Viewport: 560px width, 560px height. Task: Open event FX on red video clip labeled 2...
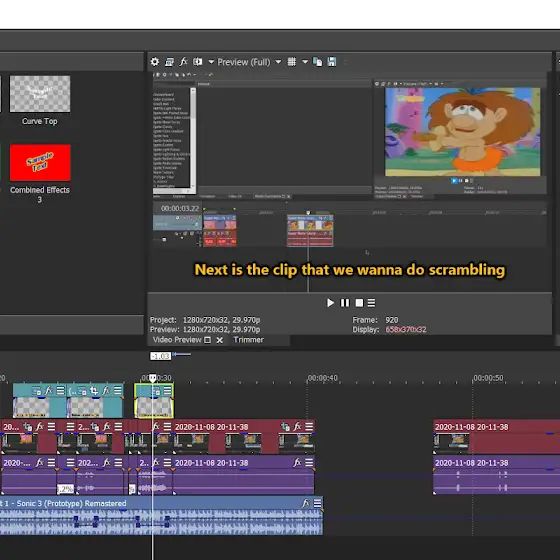click(x=106, y=426)
